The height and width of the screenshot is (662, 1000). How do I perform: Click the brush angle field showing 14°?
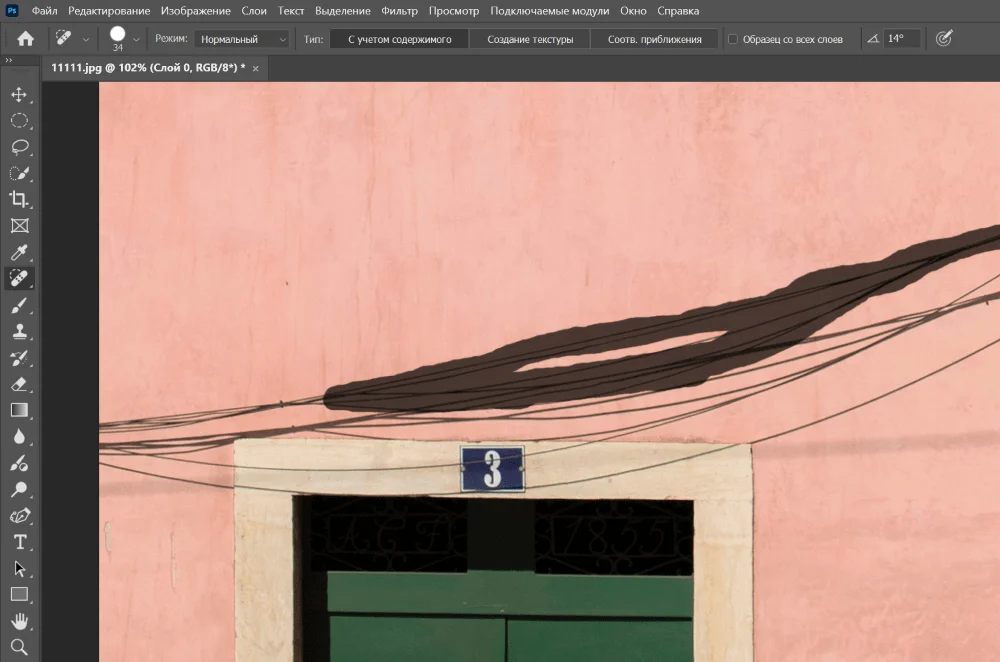tap(900, 39)
